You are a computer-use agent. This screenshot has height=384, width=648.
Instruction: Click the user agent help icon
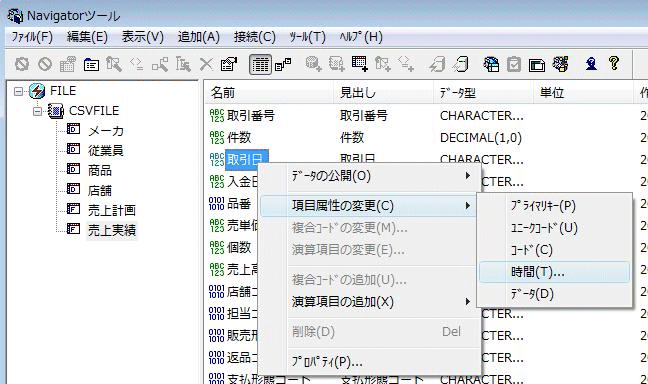point(591,64)
